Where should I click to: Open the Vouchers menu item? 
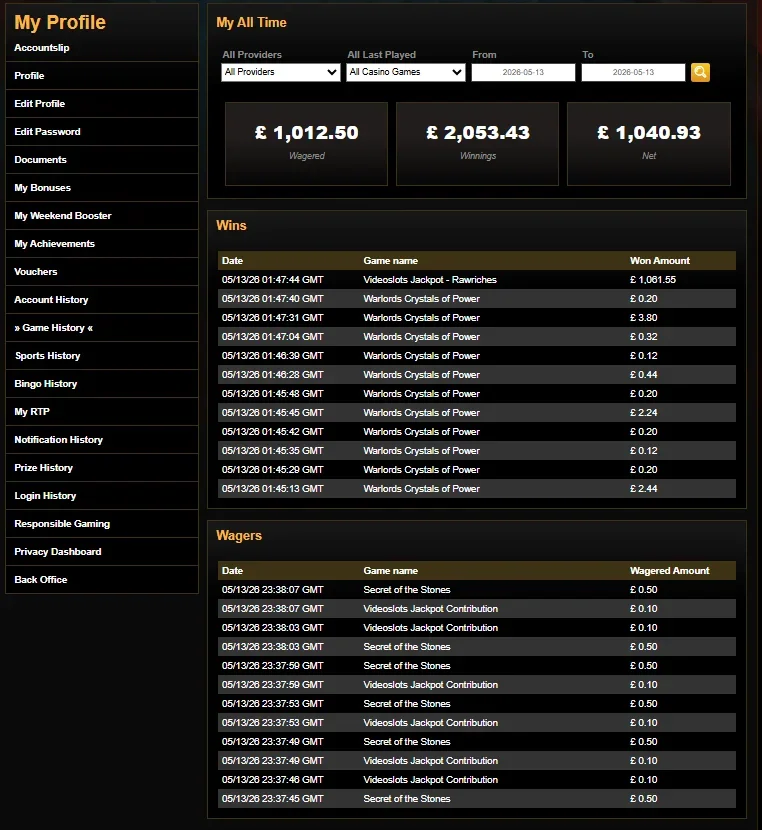[x=102, y=272]
